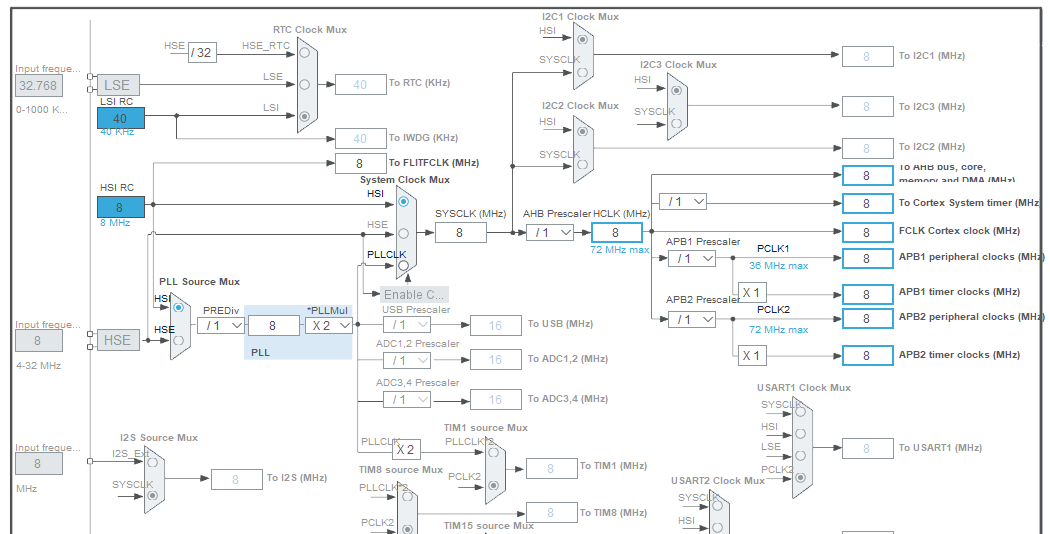1050x534 pixels.
Task: Open the PREDiv divider dropdown
Action: (x=220, y=325)
